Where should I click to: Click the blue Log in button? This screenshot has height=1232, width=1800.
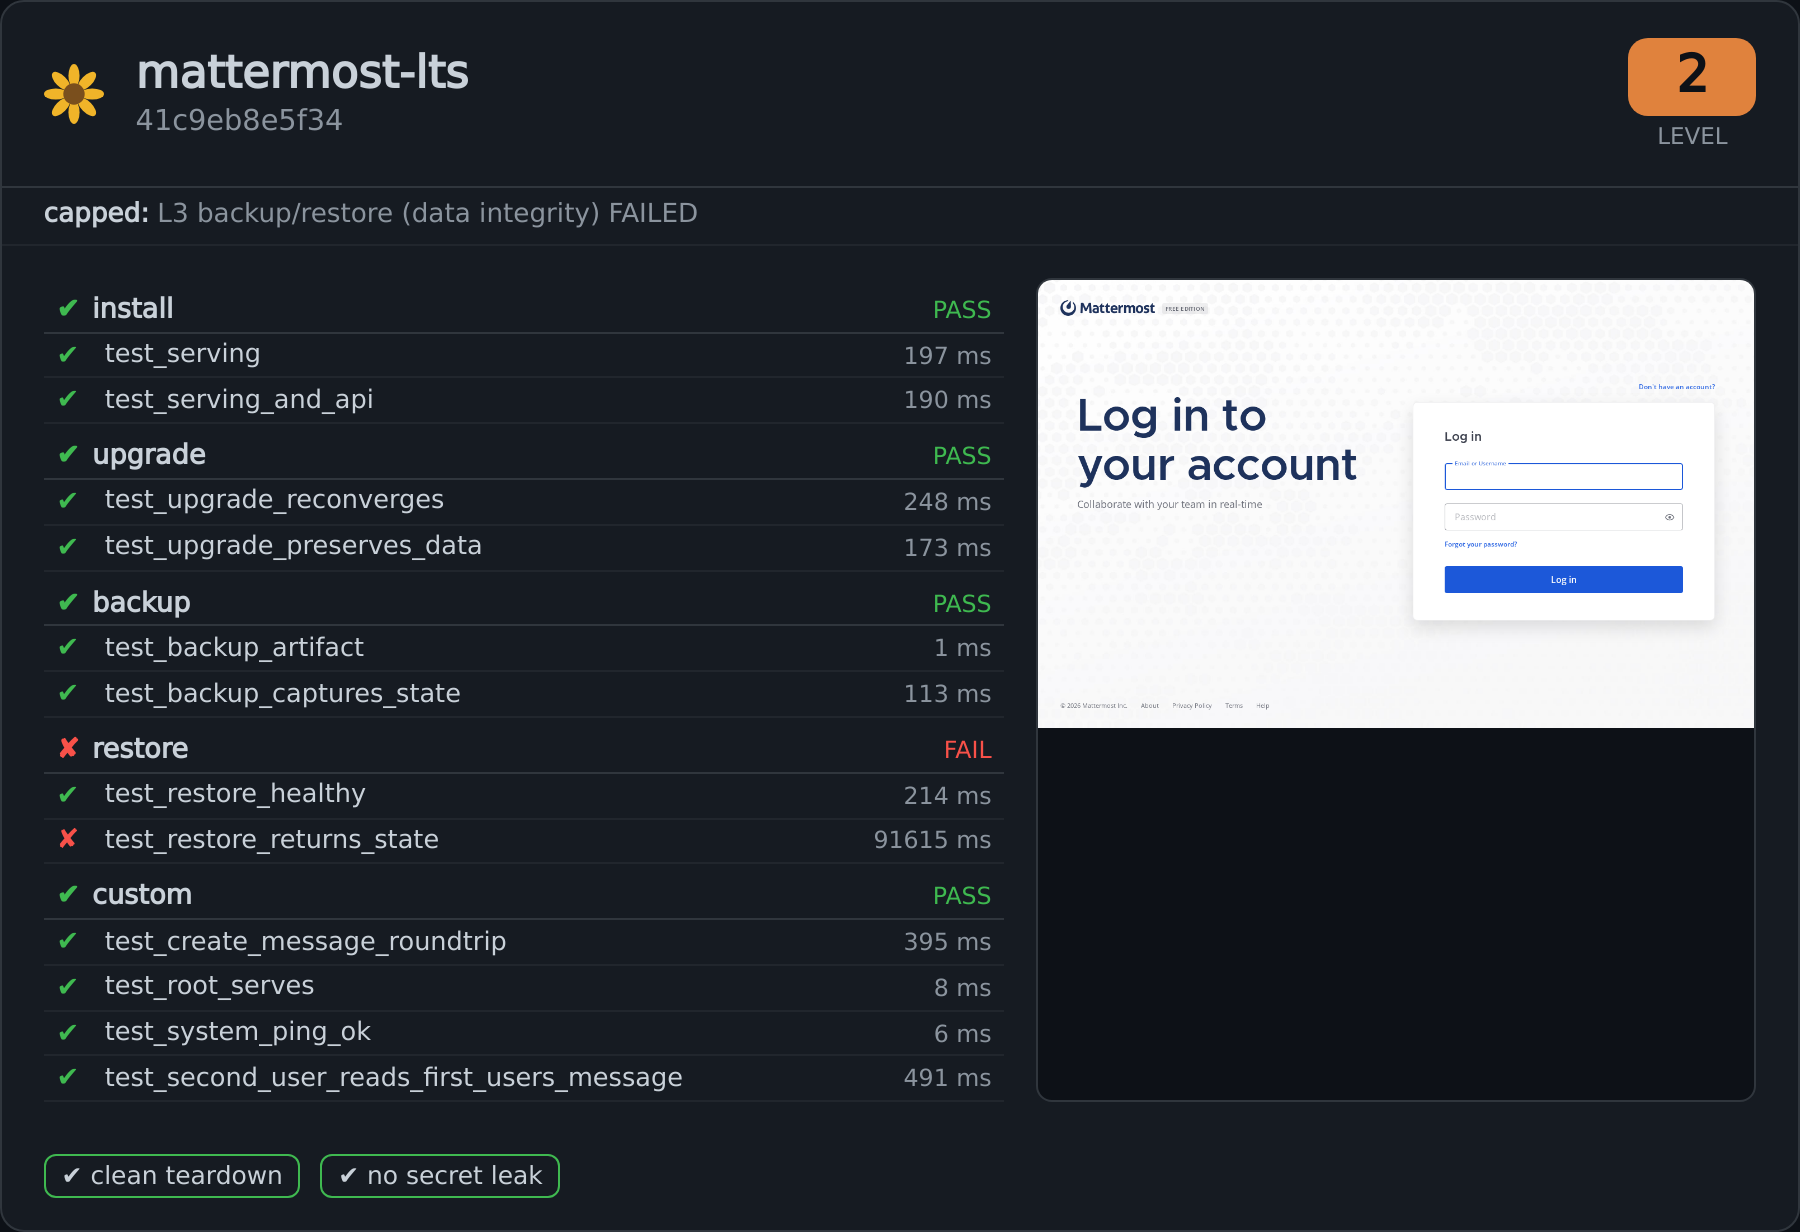click(x=1563, y=580)
